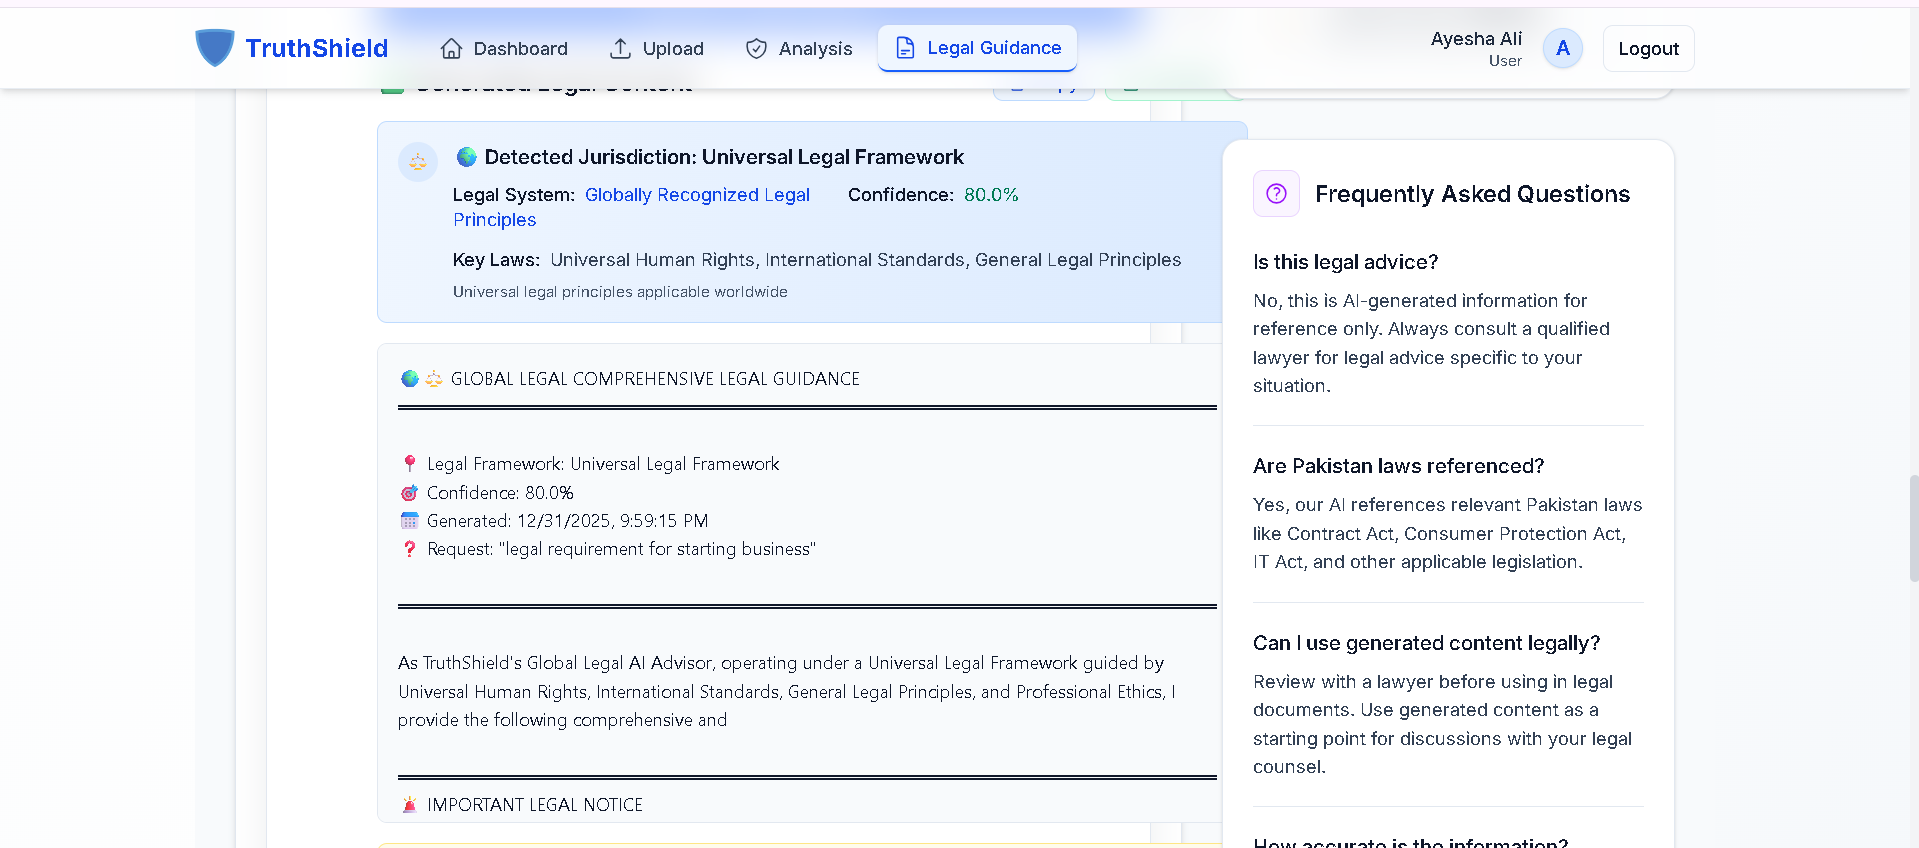Click the Analysis shield-check icon
This screenshot has width=1919, height=848.
[x=757, y=48]
